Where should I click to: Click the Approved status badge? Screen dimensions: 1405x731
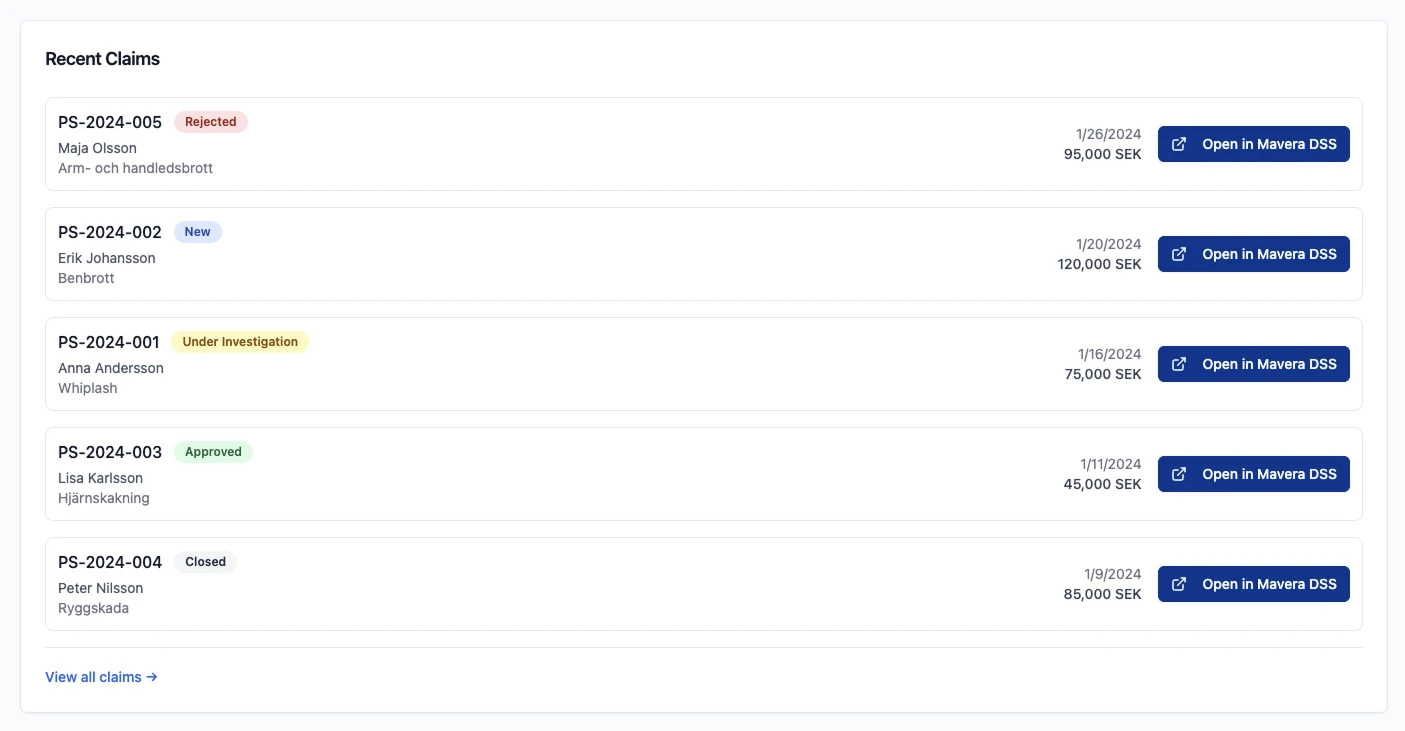[x=213, y=452]
